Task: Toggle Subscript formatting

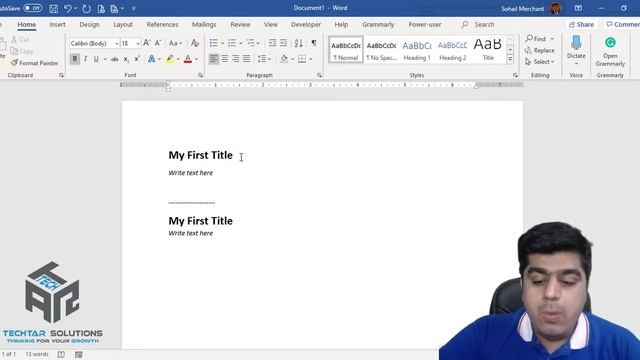Action: pyautogui.click(x=126, y=59)
